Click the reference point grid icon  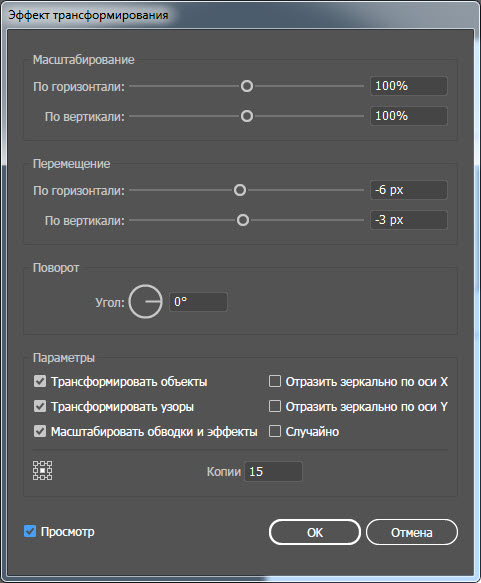[x=42, y=470]
